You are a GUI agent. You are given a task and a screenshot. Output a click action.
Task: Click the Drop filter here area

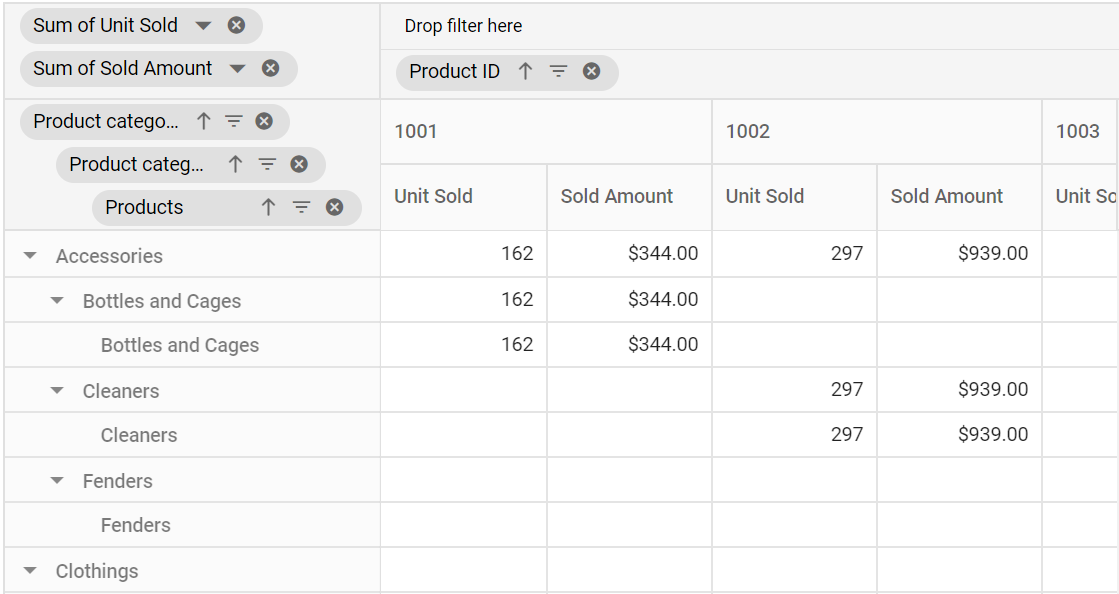point(463,26)
